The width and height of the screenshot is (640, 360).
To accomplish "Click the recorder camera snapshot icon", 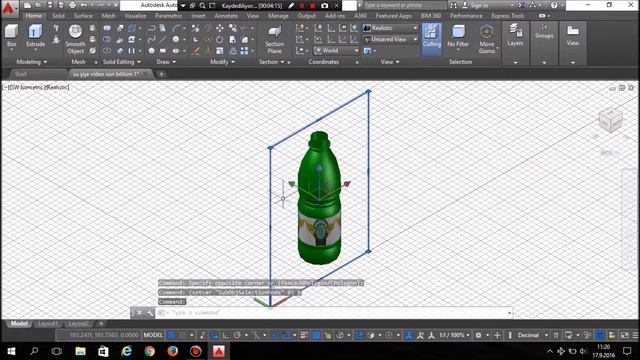I will [324, 6].
